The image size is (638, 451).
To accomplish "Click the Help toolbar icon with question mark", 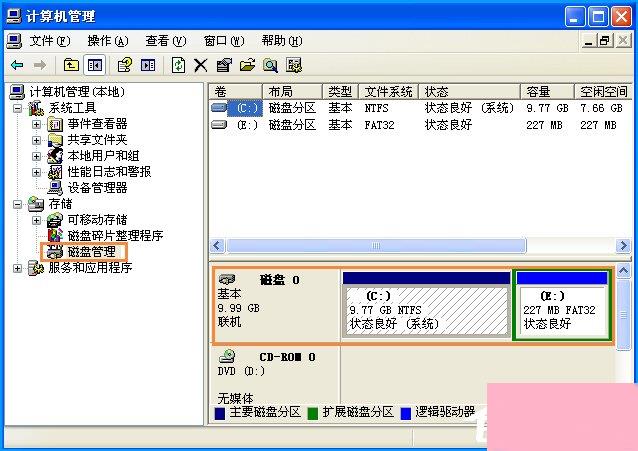I will [x=125, y=65].
